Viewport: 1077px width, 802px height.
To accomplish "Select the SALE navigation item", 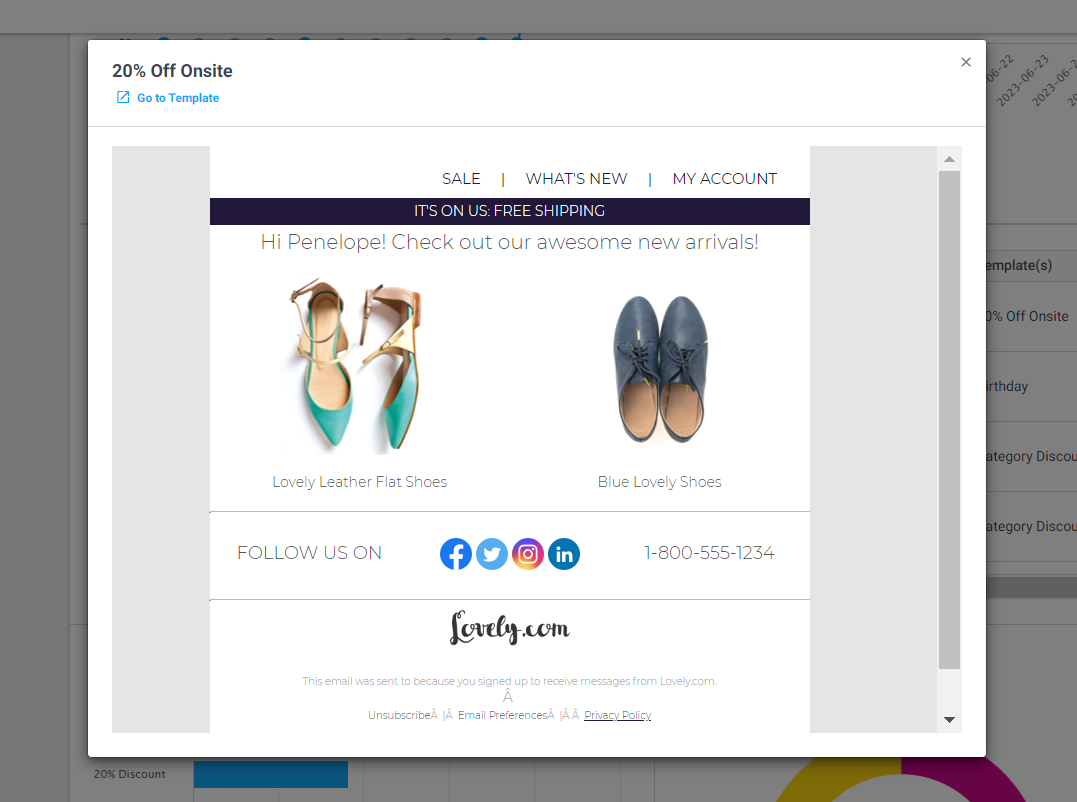I will (x=461, y=179).
